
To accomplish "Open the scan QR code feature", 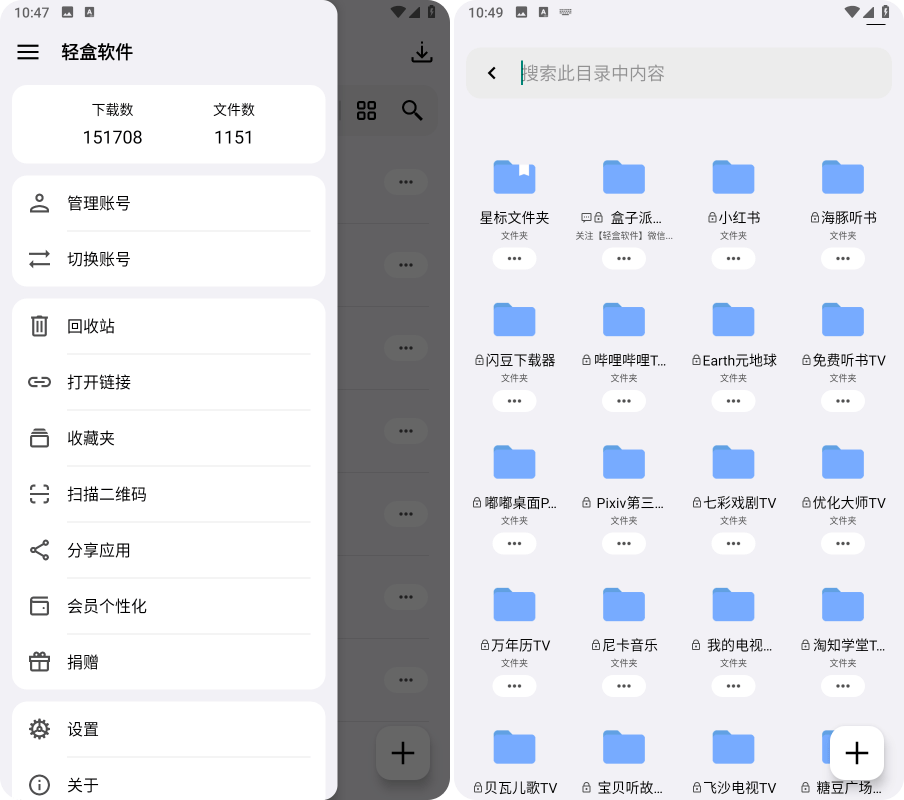I will pyautogui.click(x=100, y=494).
